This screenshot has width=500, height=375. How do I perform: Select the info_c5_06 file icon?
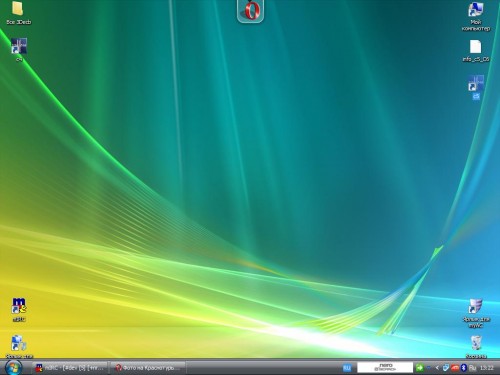pyautogui.click(x=476, y=47)
